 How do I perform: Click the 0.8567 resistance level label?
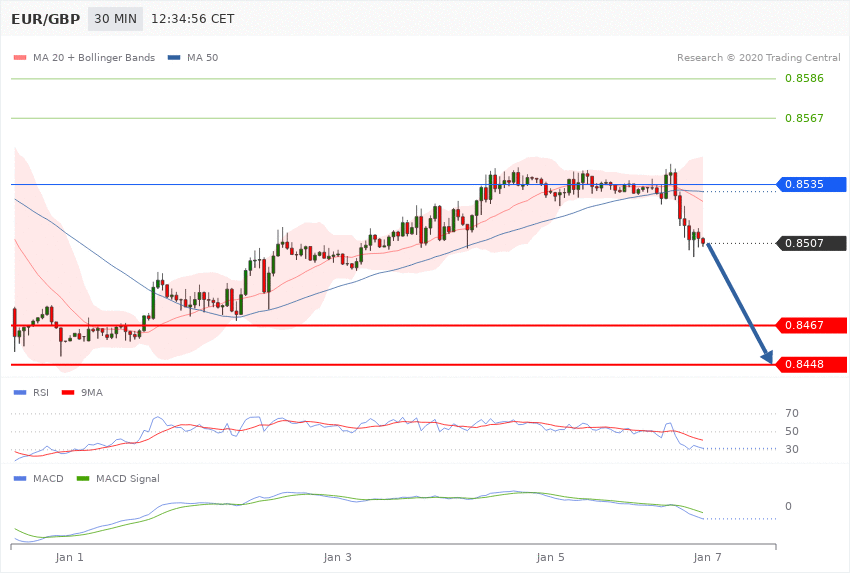click(804, 118)
